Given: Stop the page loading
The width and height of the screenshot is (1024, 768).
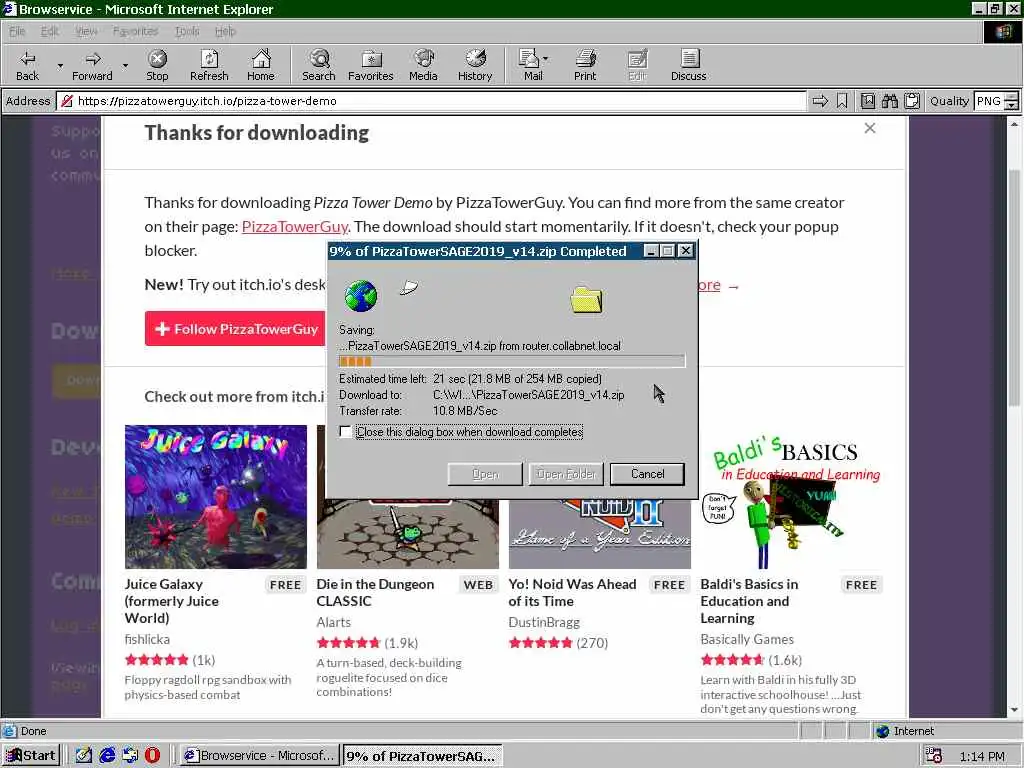Looking at the screenshot, I should coord(157,65).
